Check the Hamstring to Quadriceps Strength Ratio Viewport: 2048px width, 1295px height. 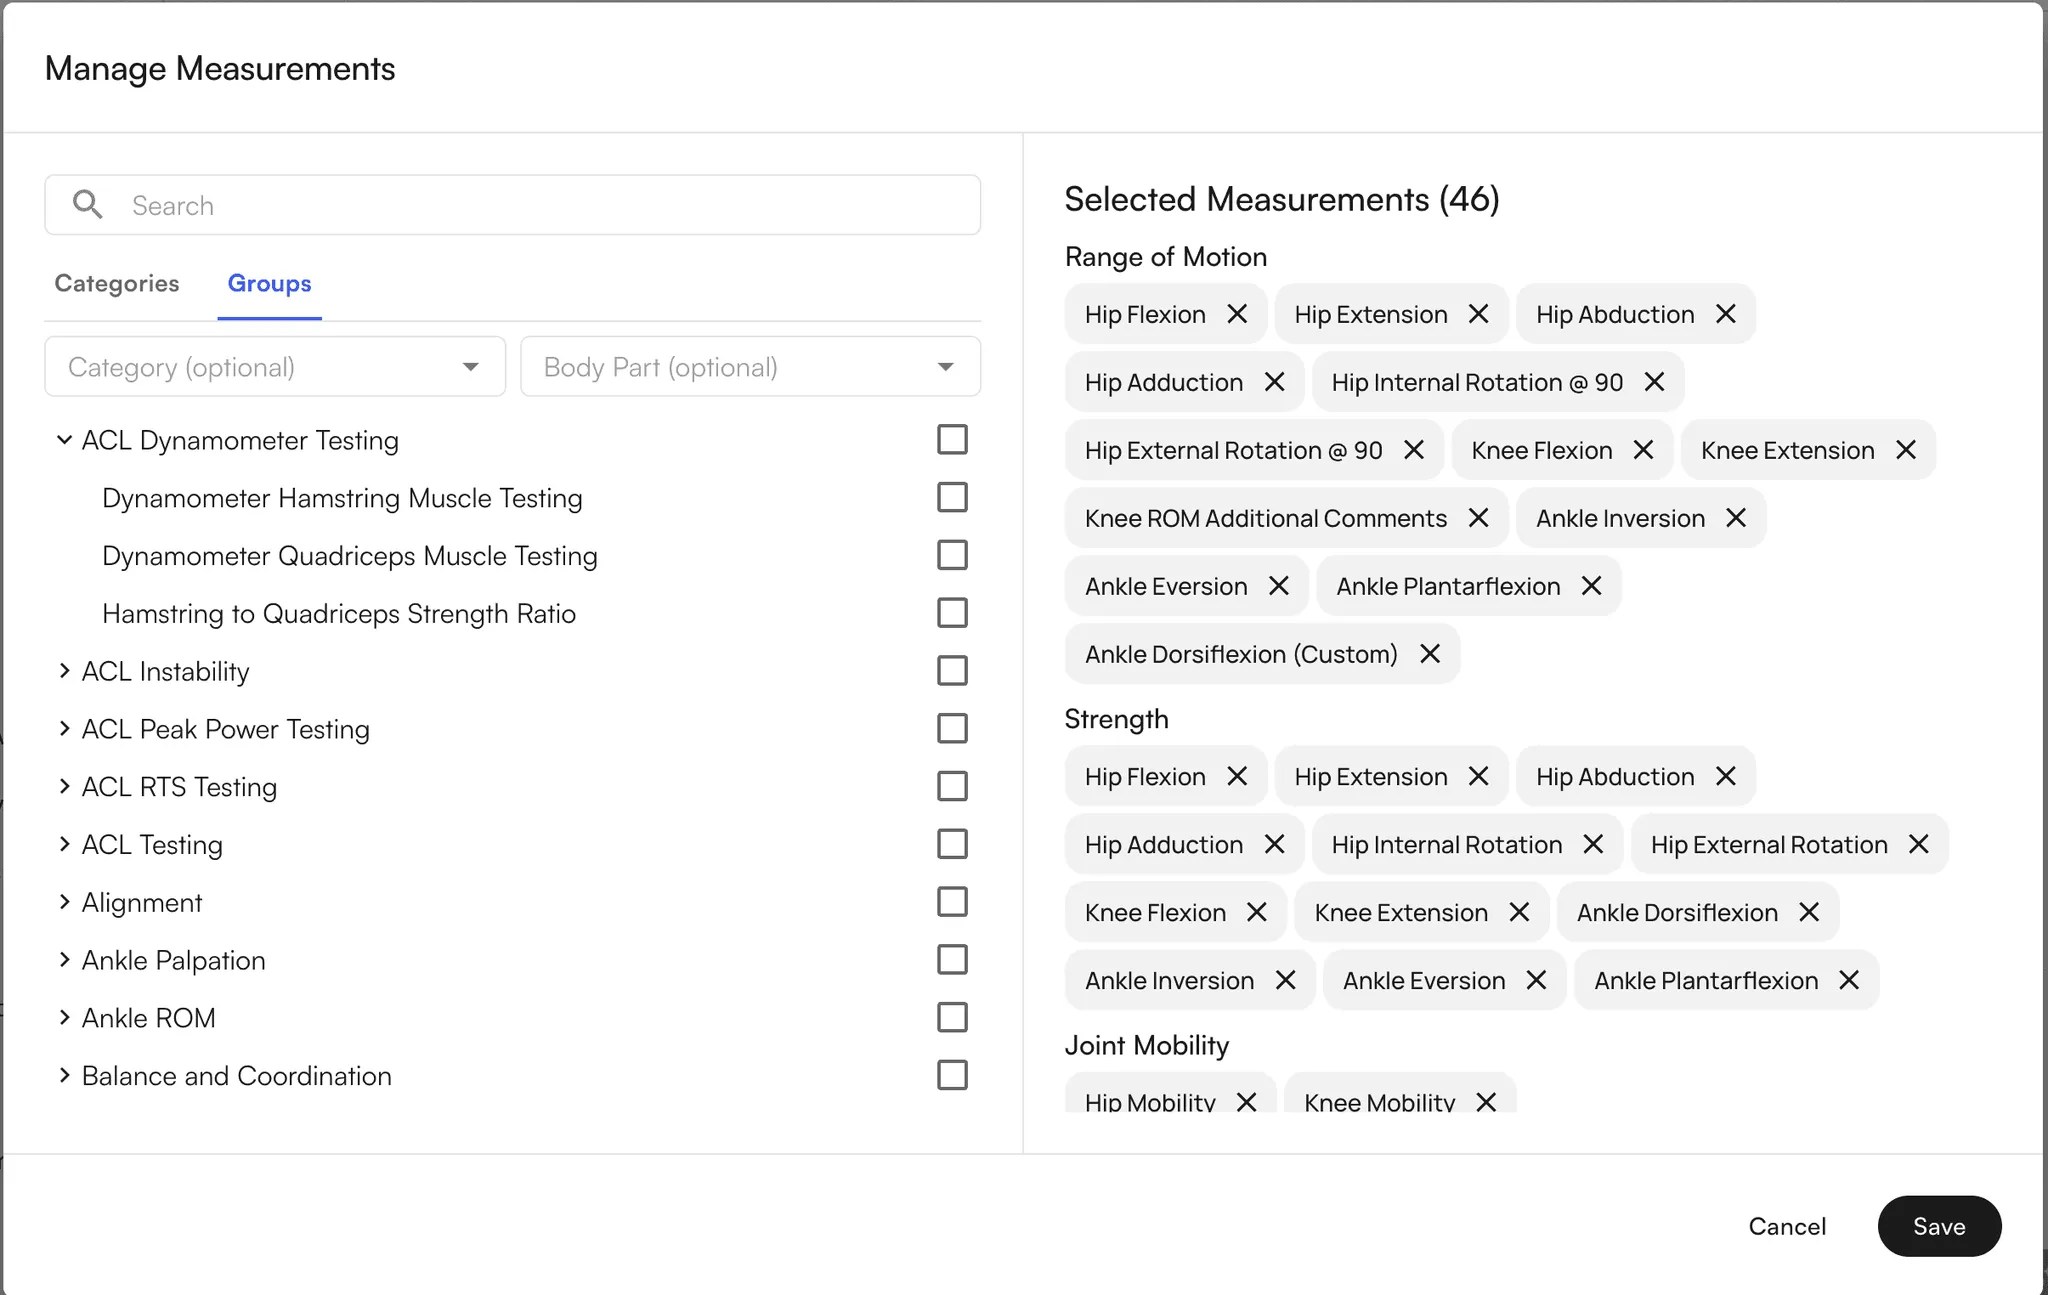point(953,612)
